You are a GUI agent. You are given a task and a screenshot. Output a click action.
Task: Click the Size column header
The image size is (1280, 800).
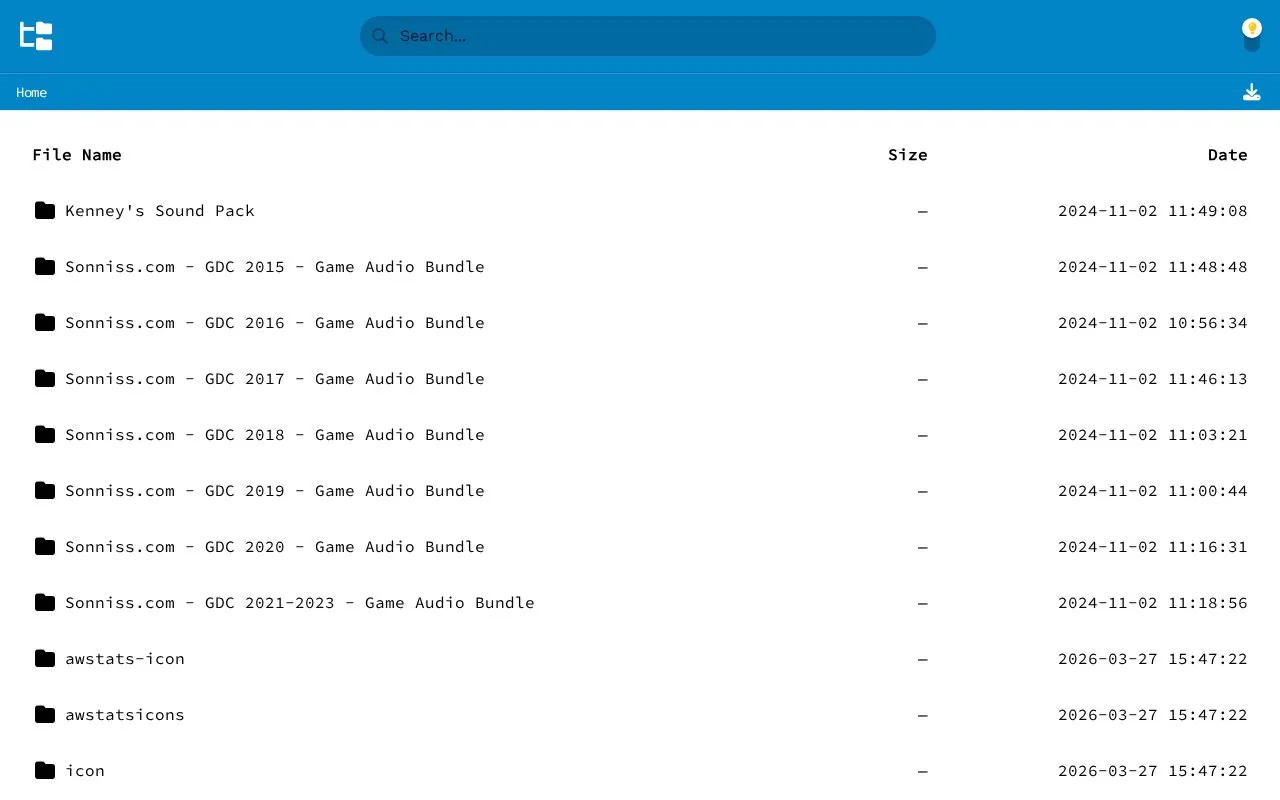[x=908, y=155]
